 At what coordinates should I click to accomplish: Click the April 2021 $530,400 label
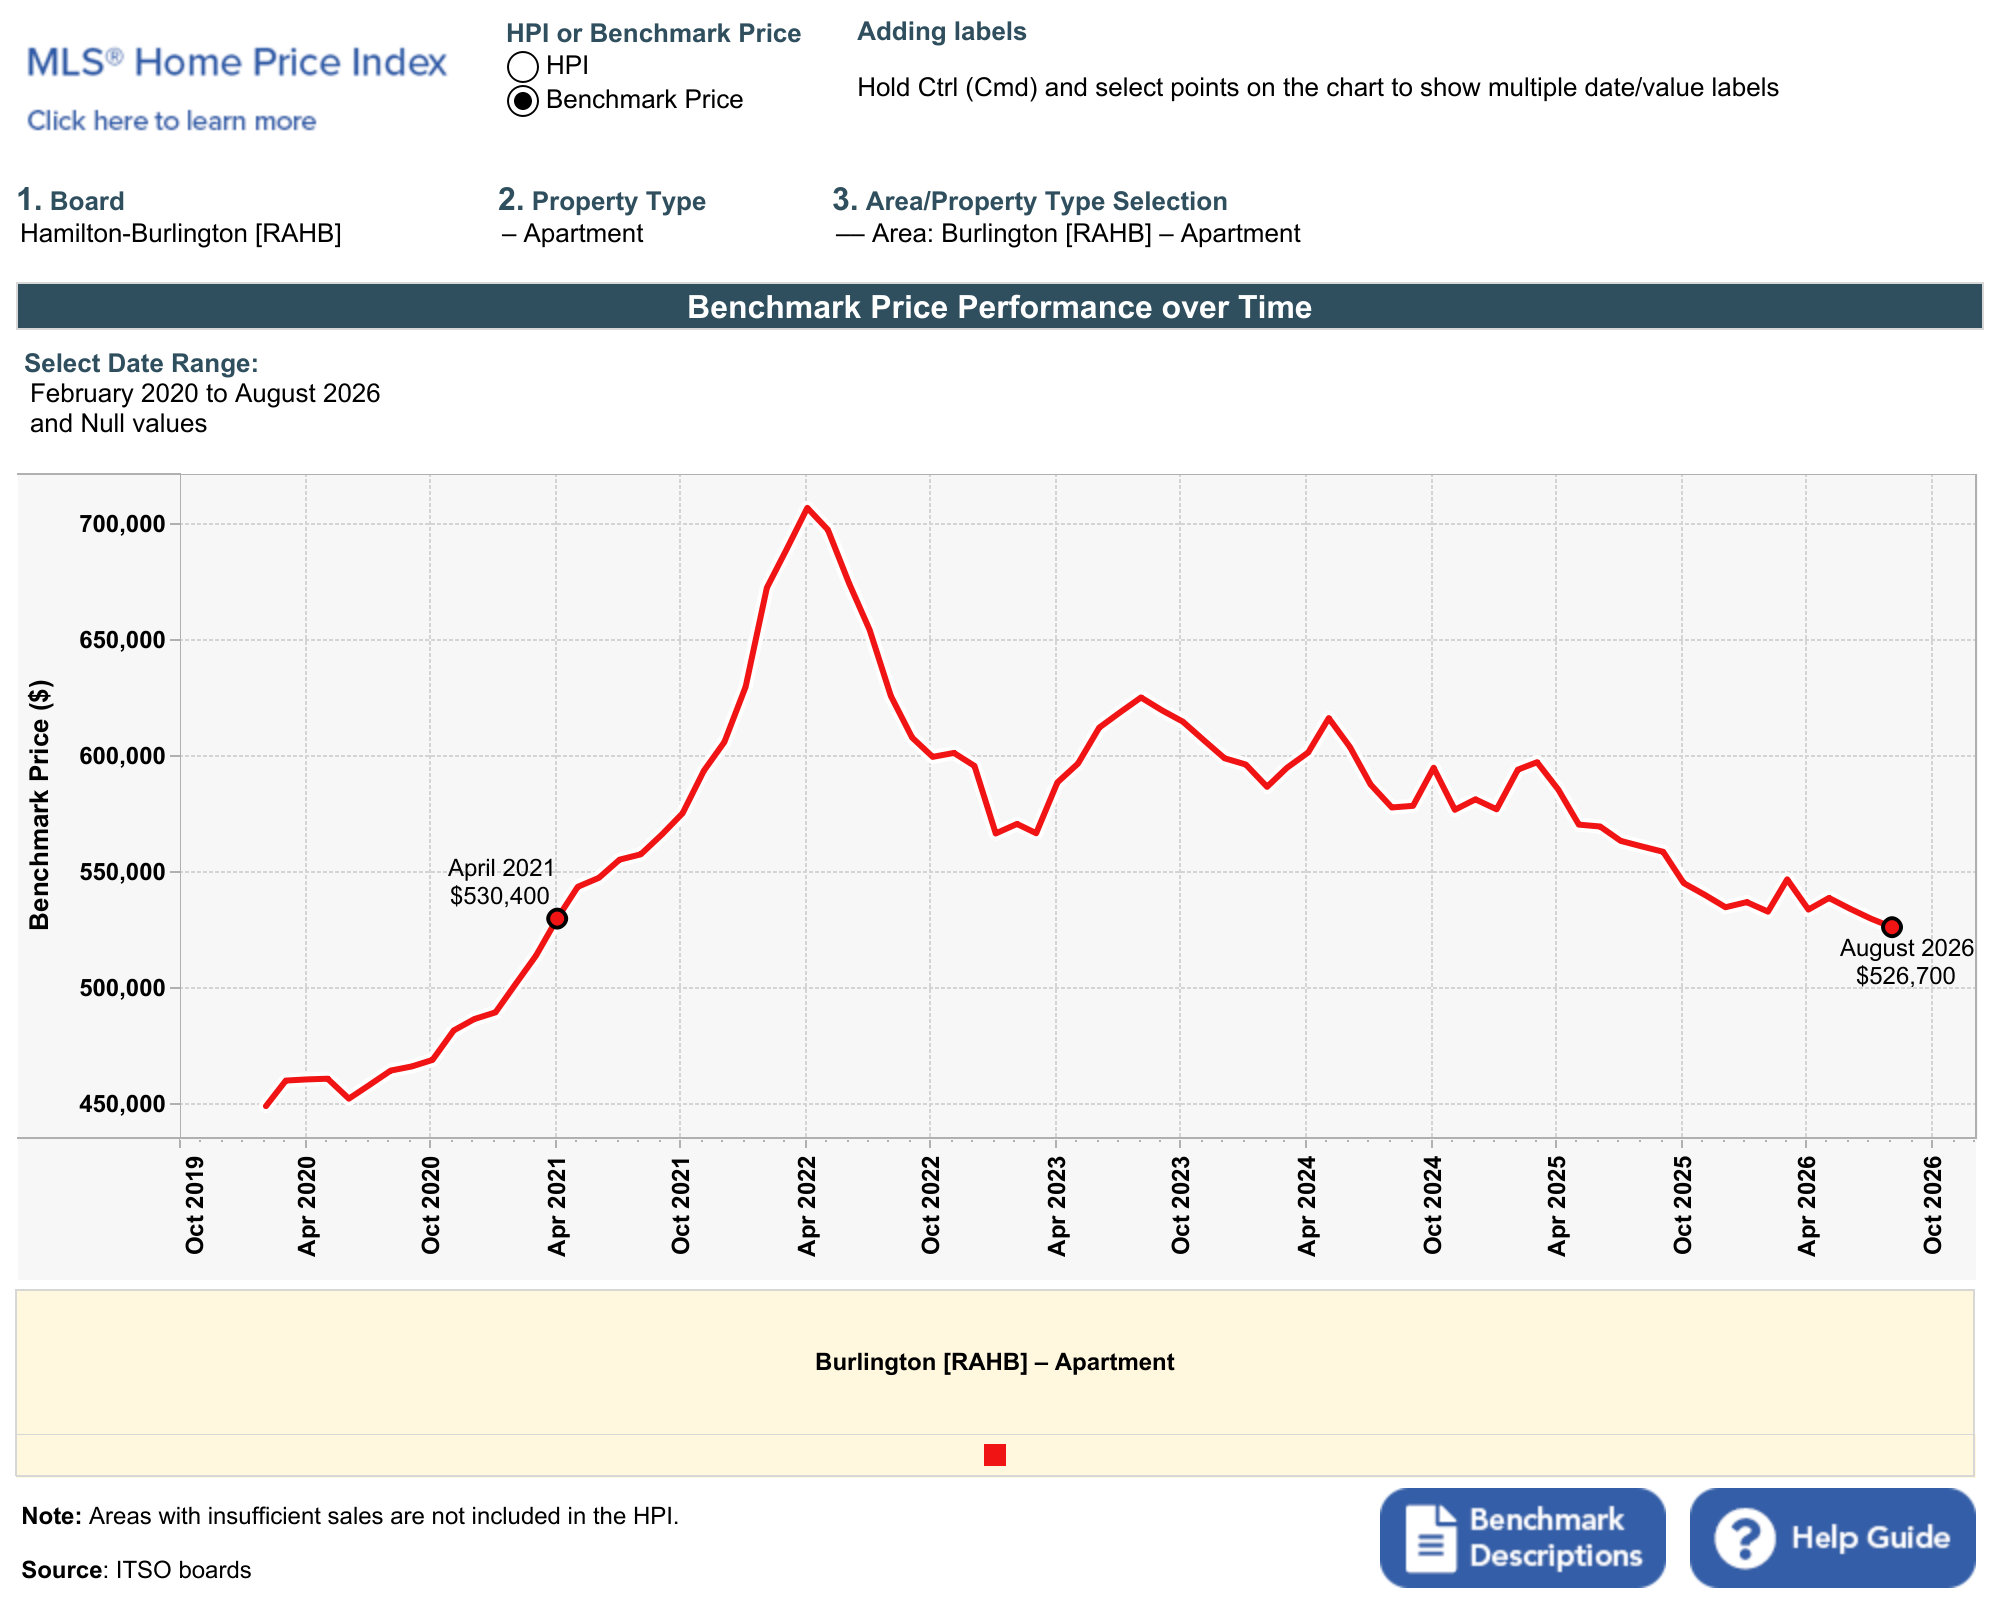(x=500, y=882)
